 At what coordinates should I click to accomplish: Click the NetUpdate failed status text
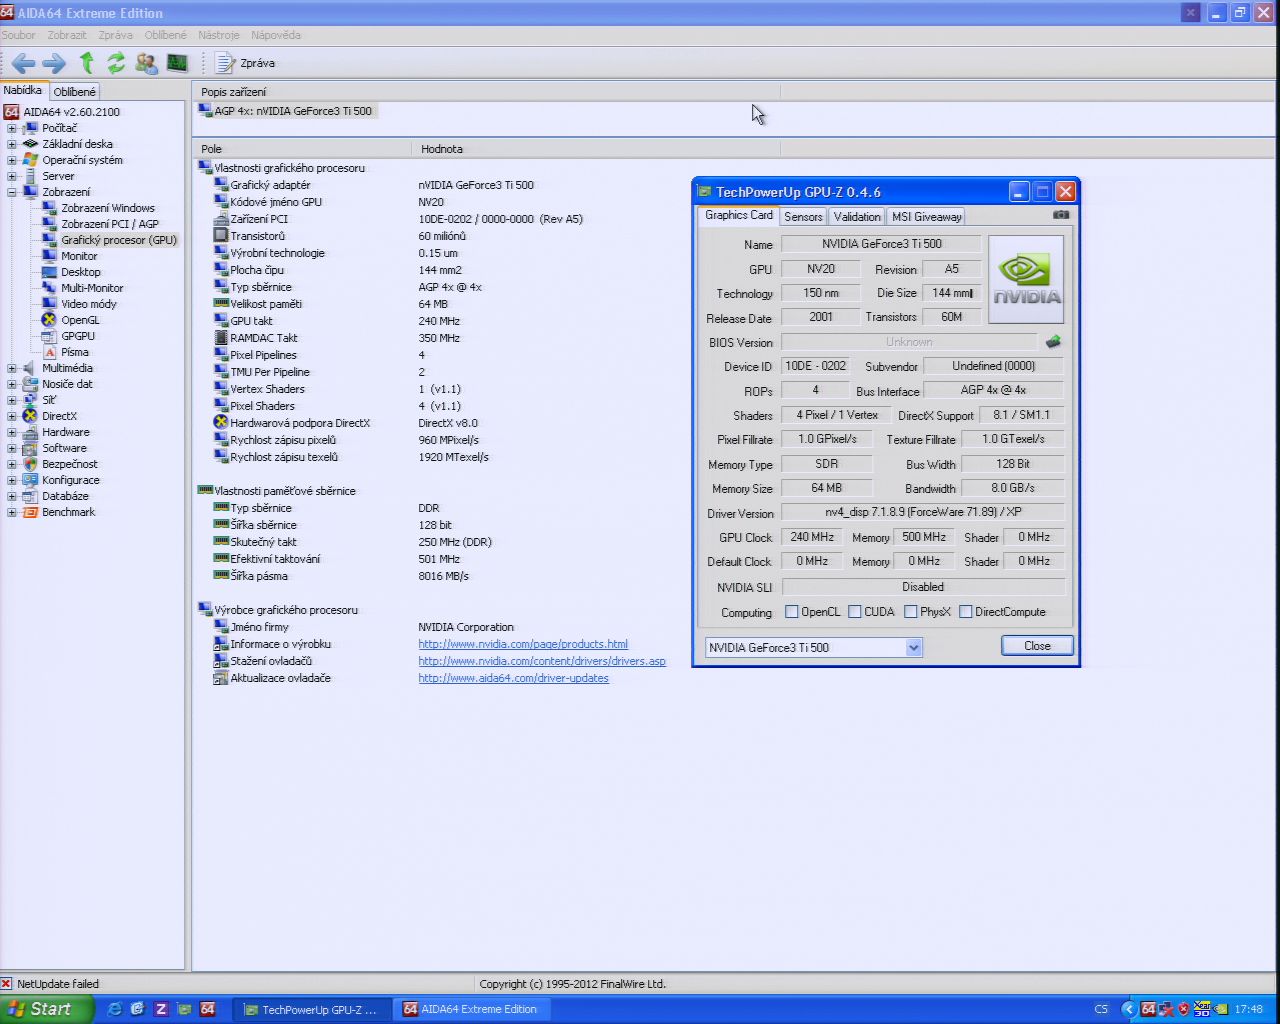(58, 984)
